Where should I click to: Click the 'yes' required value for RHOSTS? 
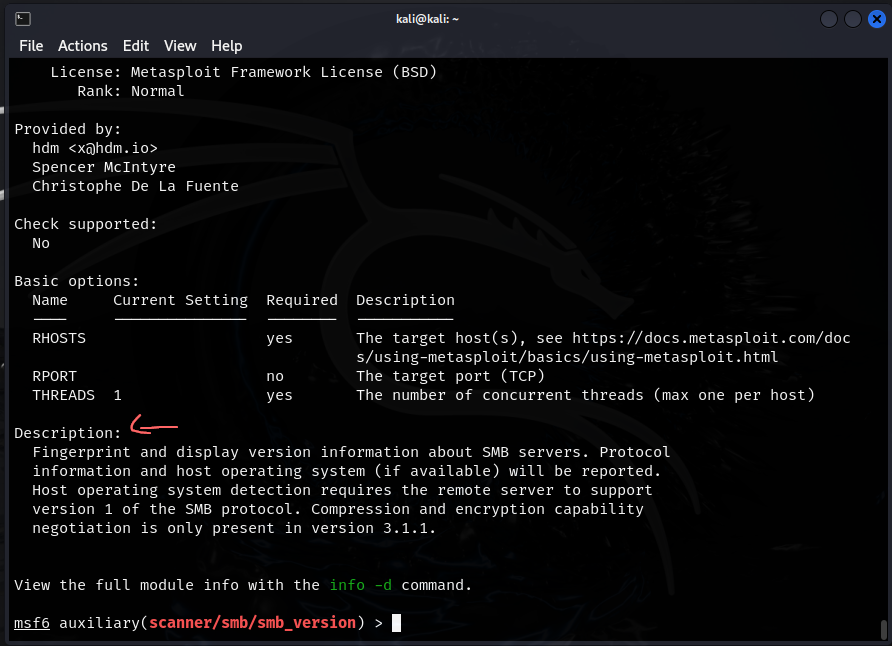279,339
